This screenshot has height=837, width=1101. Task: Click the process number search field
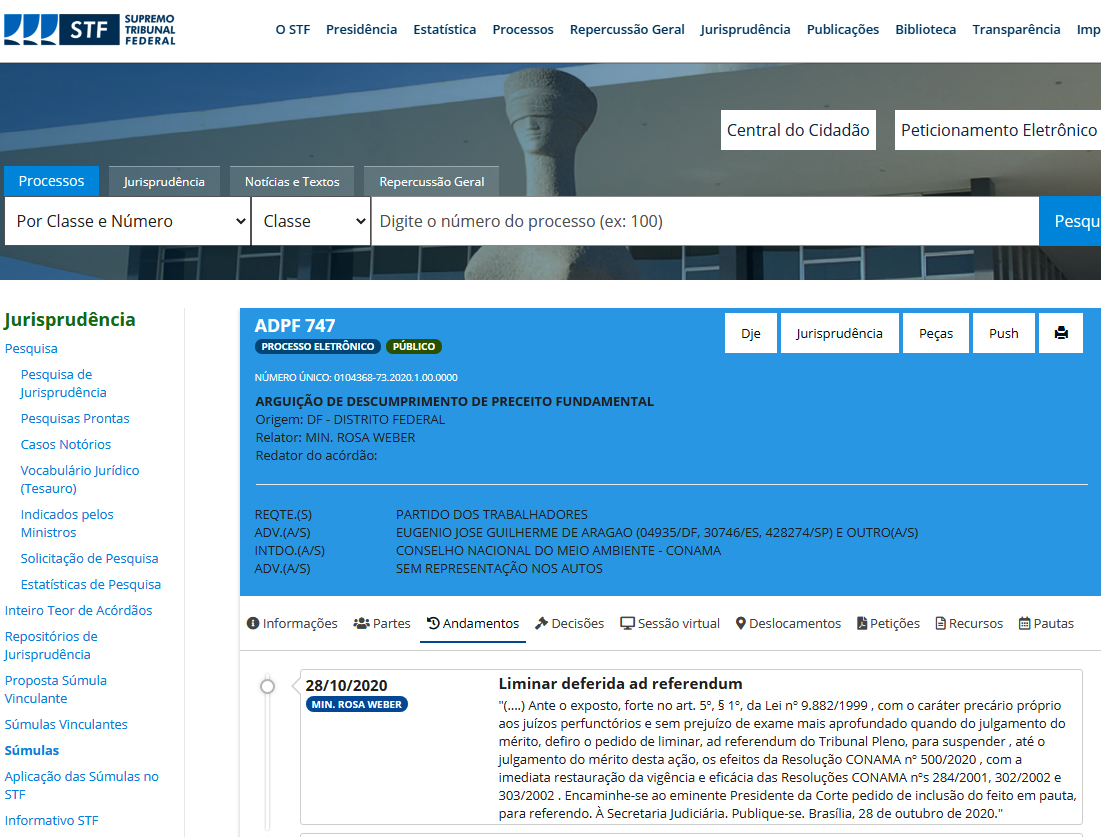click(705, 221)
